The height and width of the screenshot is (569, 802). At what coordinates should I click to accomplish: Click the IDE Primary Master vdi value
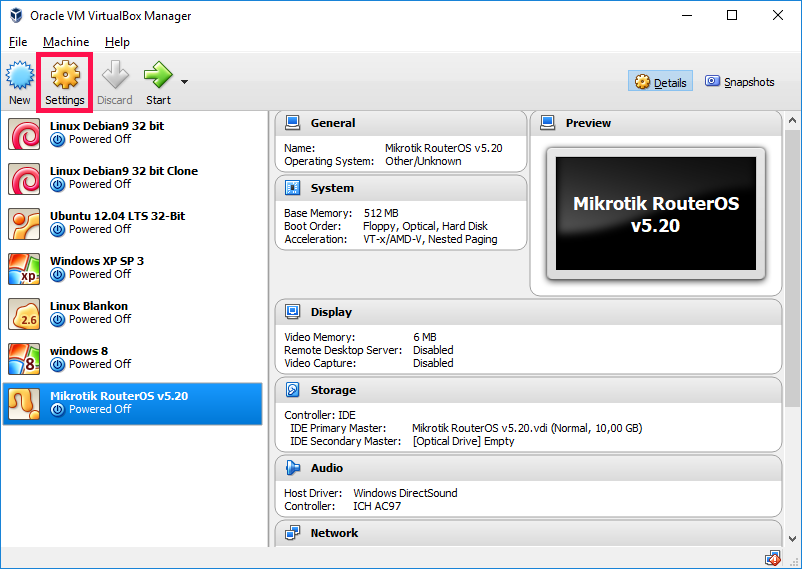527,428
